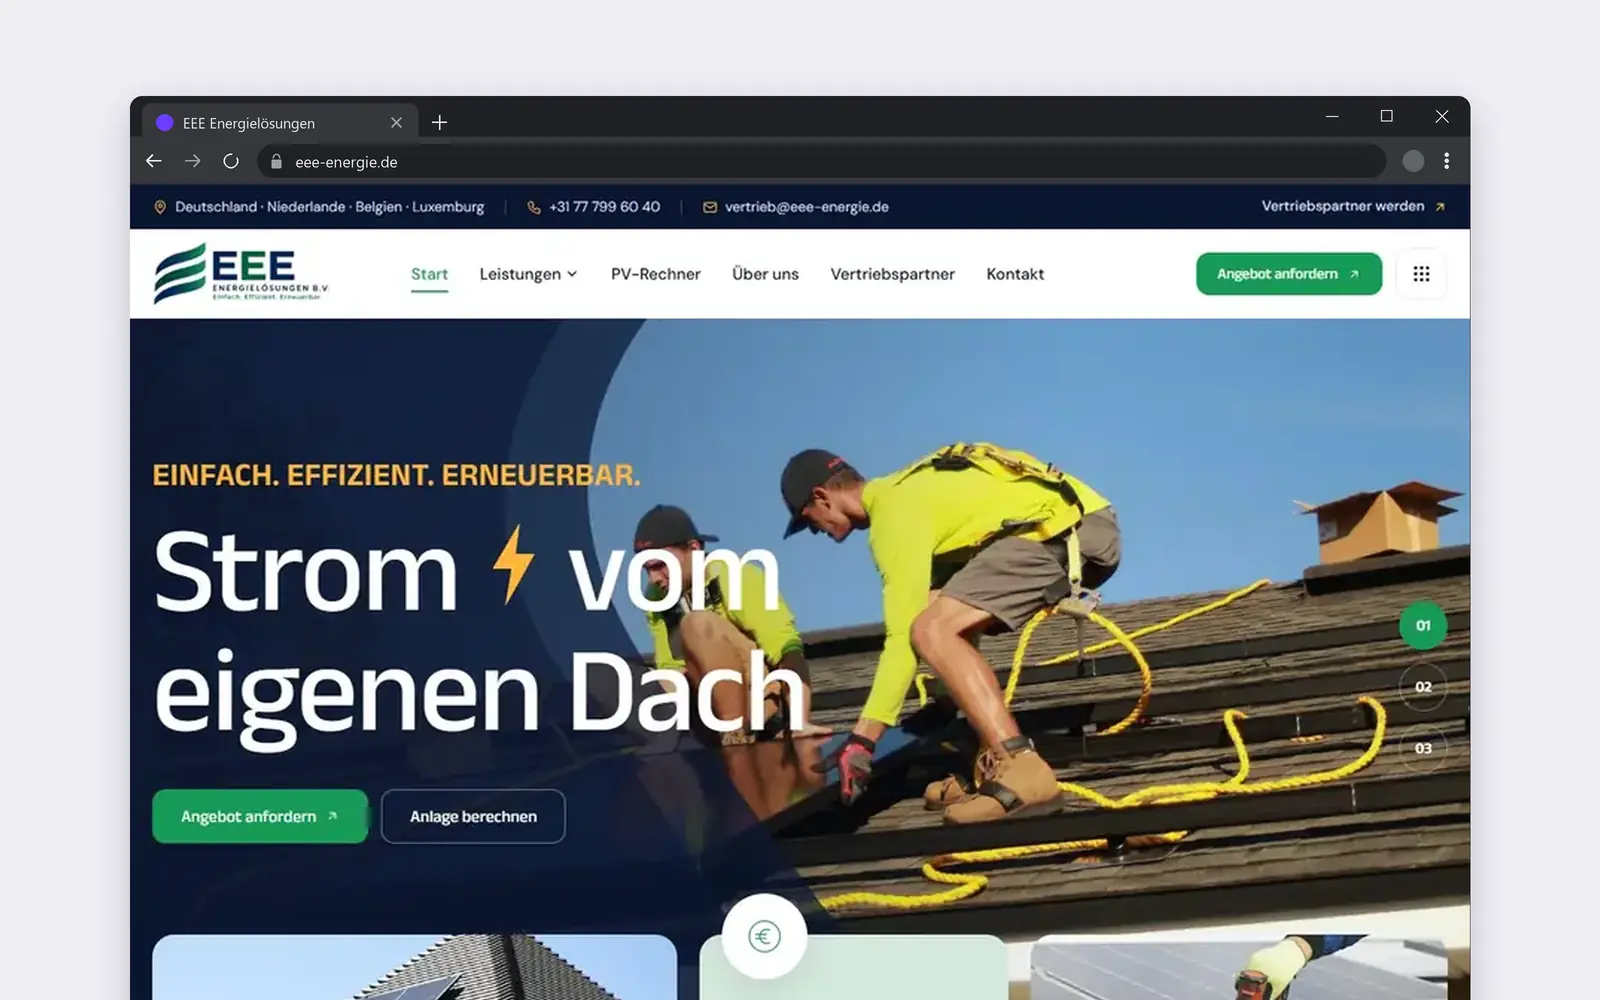Click the location pin icon in top bar
The height and width of the screenshot is (1000, 1600).
160,207
